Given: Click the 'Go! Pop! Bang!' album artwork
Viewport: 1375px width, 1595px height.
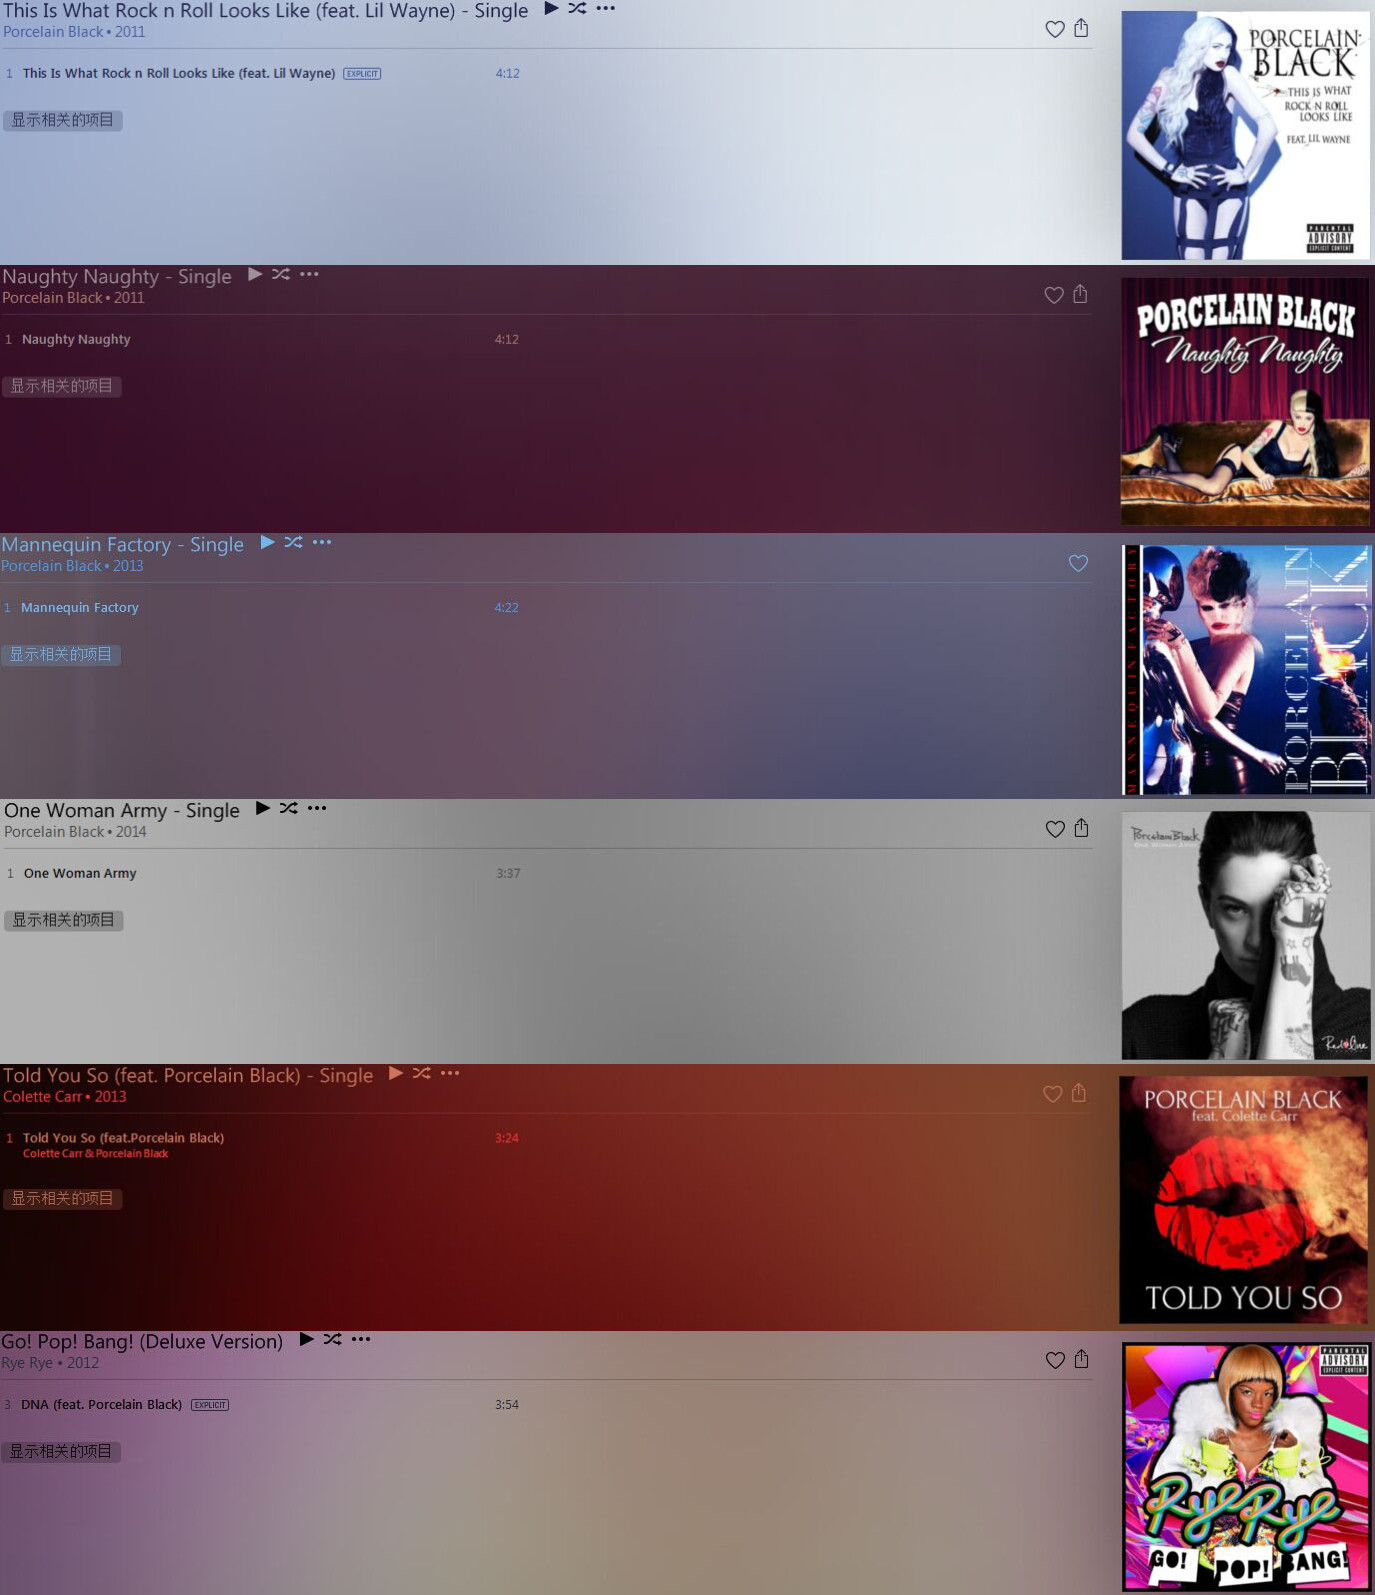Looking at the screenshot, I should click(x=1246, y=1466).
